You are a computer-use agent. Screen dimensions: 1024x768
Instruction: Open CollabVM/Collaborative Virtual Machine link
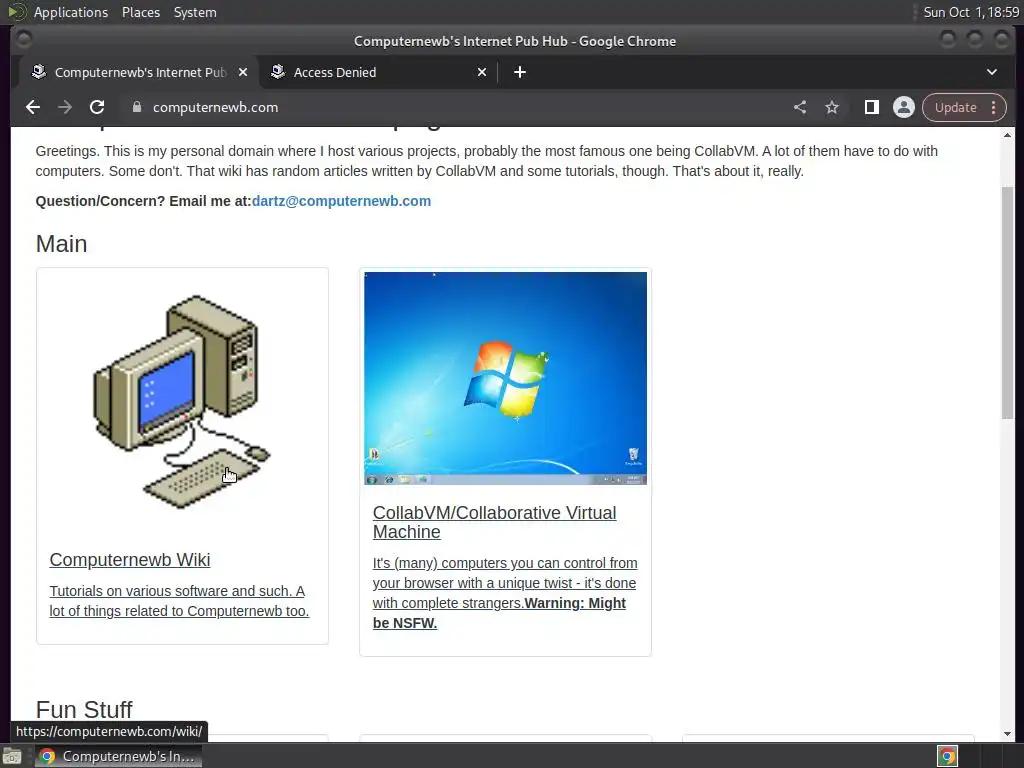(x=494, y=522)
